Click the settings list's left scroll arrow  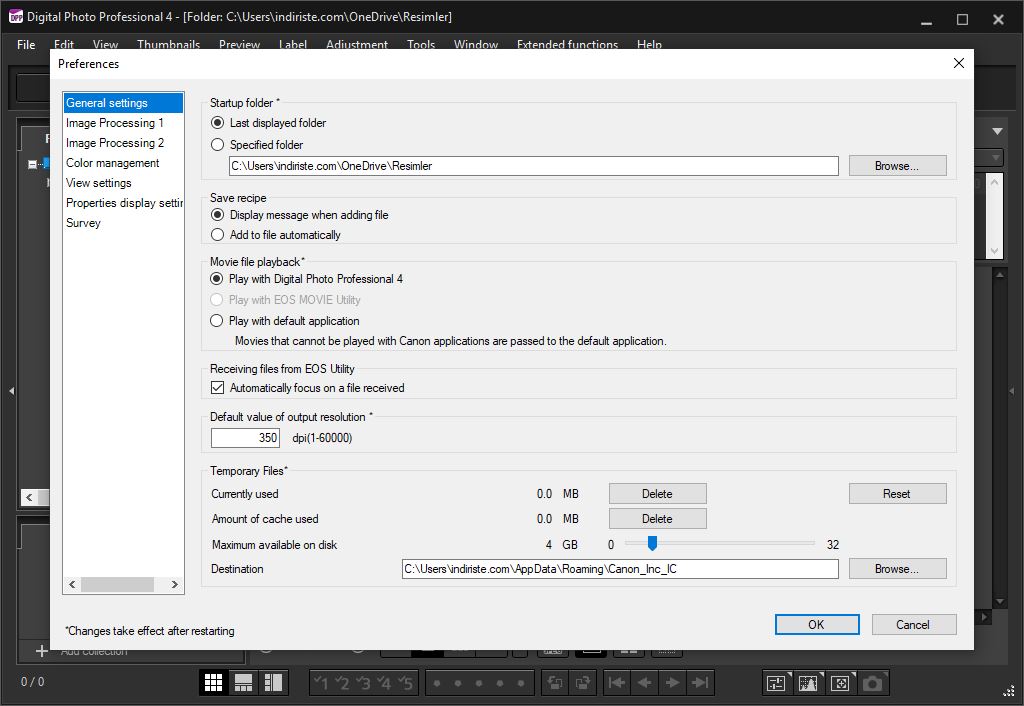coord(72,585)
